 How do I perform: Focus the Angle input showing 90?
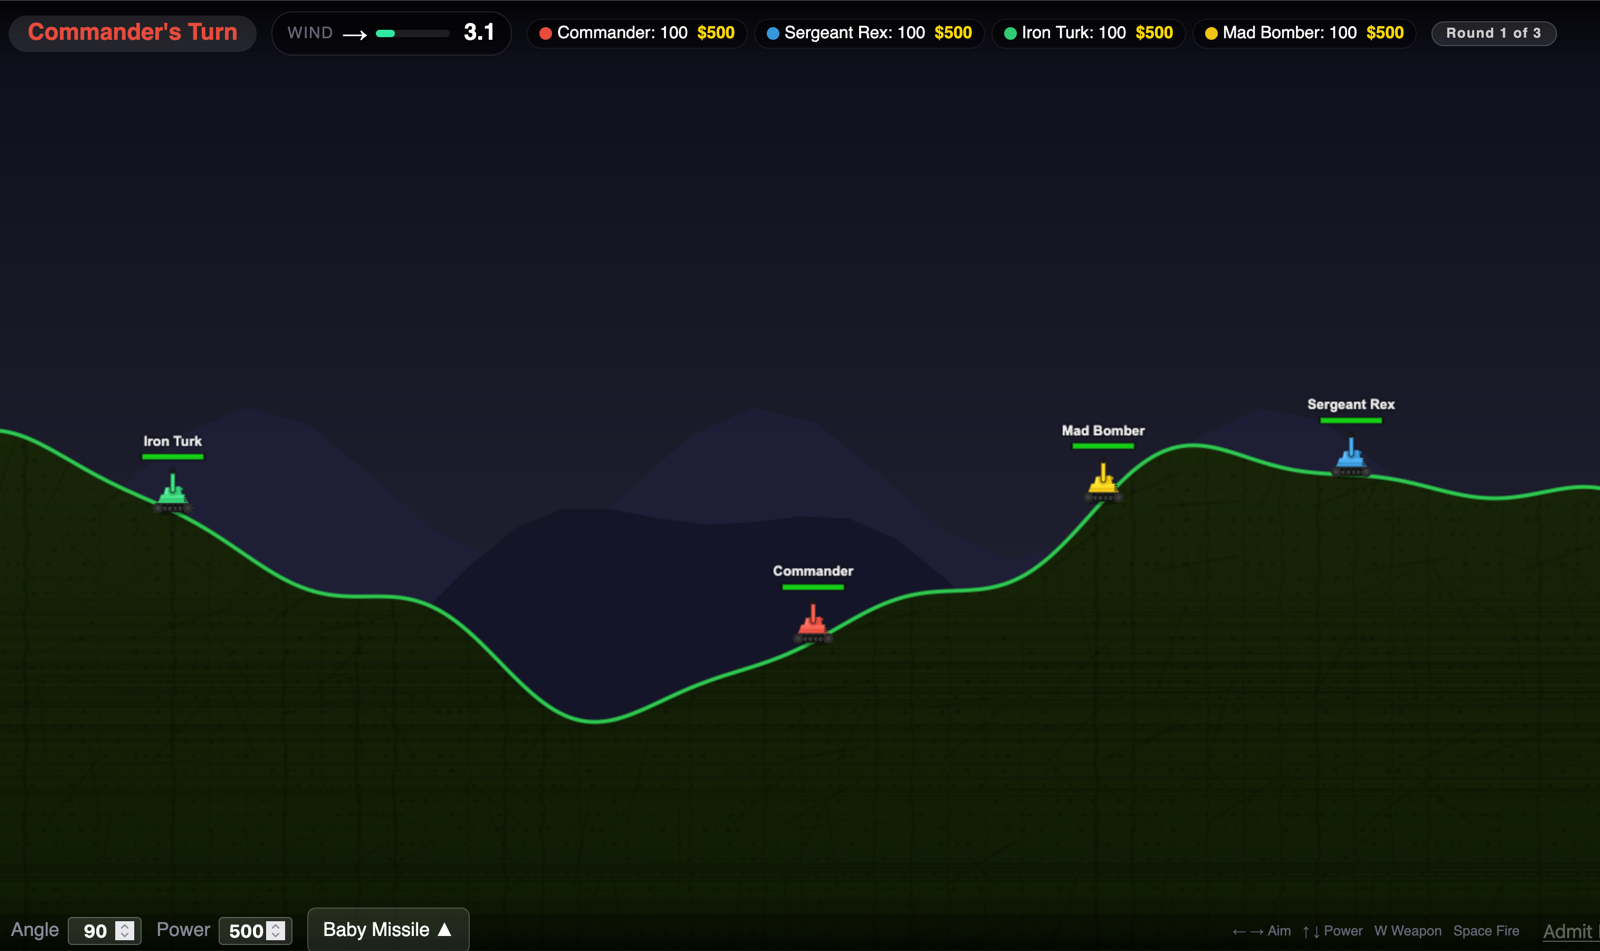104,931
